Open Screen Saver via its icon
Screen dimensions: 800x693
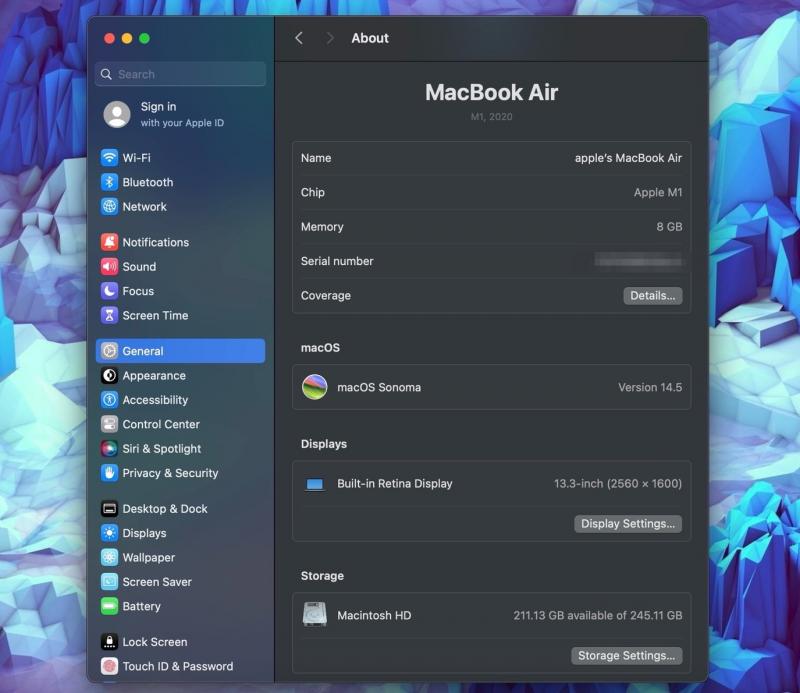point(109,582)
